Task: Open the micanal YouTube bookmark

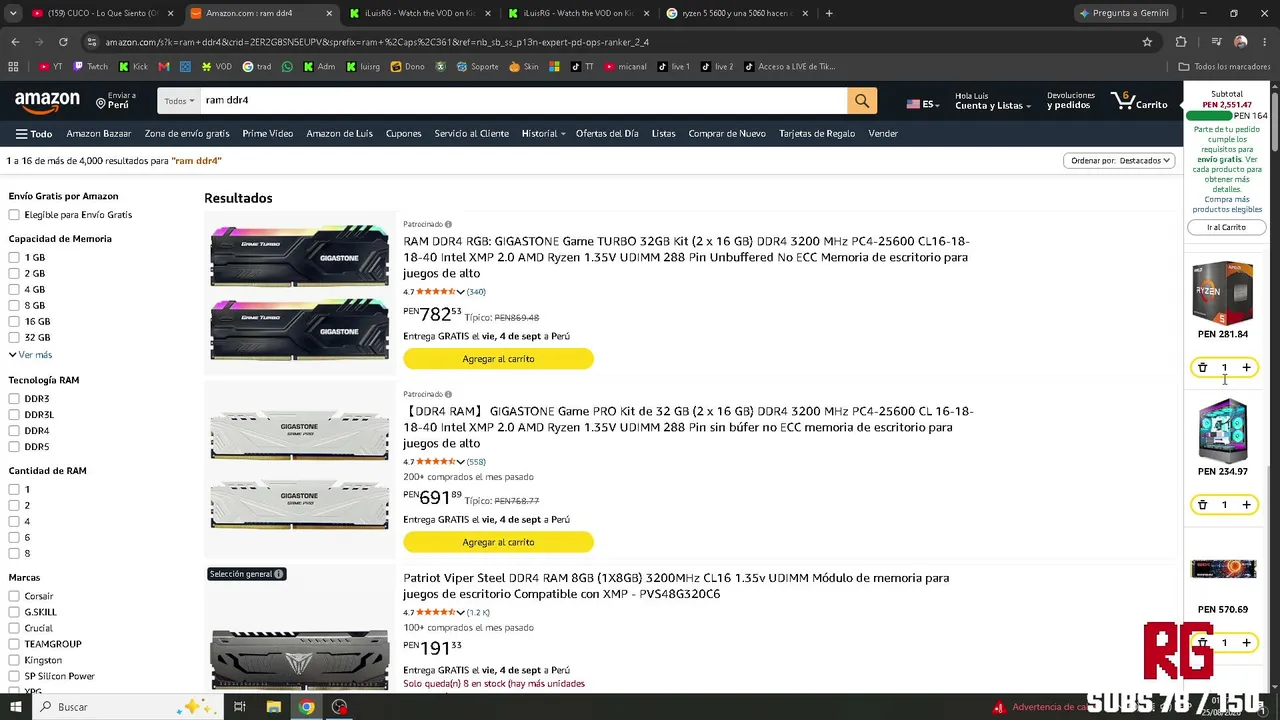Action: point(625,67)
